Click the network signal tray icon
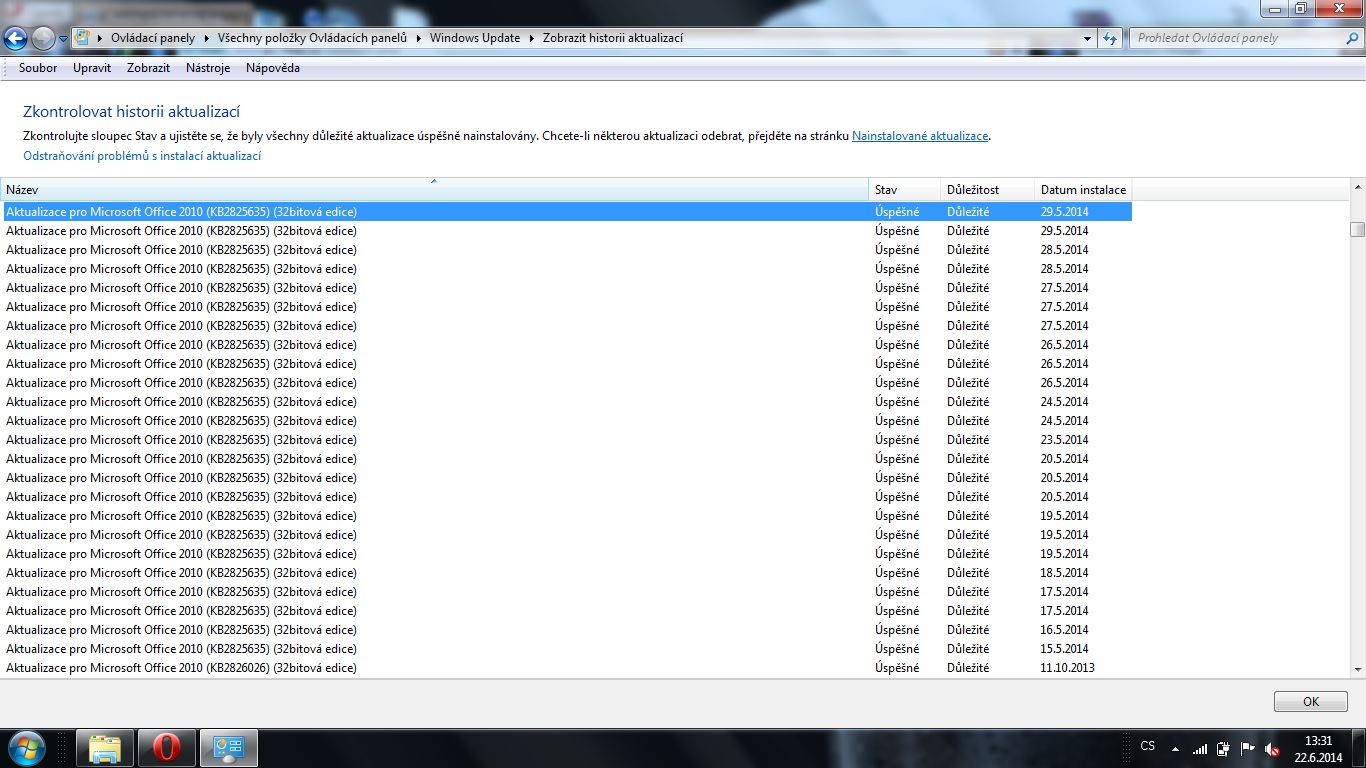The image size is (1366, 768). (x=1200, y=748)
